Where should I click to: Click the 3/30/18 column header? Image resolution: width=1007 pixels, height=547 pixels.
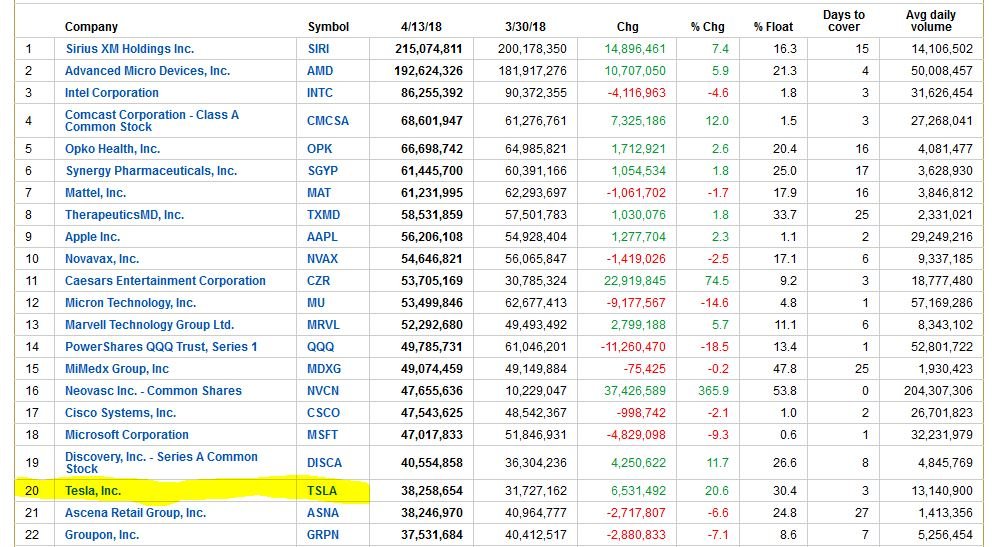point(525,27)
